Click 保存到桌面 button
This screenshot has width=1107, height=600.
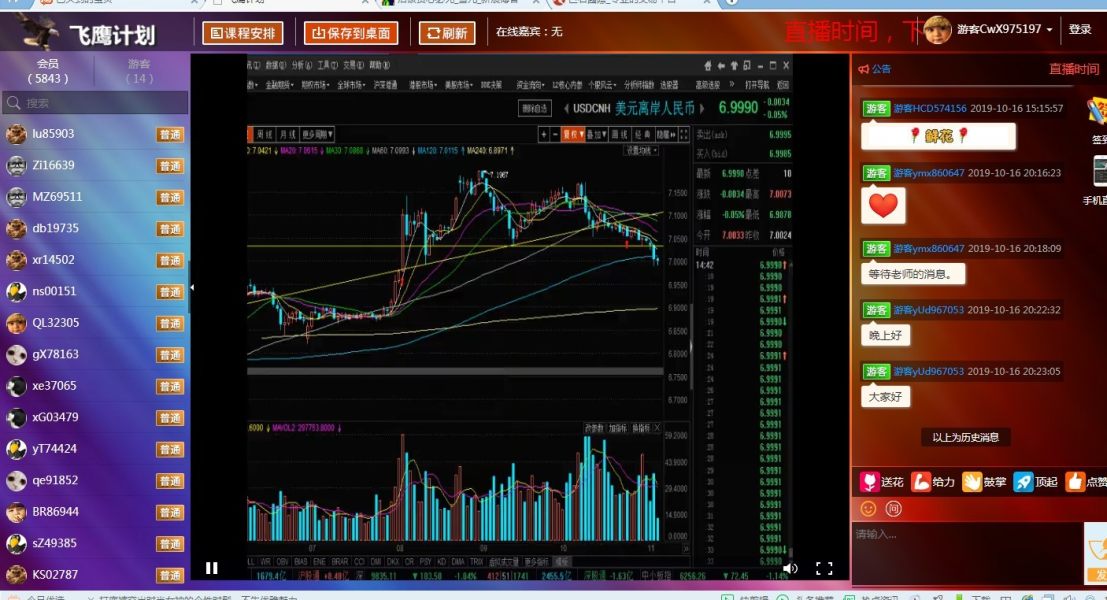(x=351, y=32)
